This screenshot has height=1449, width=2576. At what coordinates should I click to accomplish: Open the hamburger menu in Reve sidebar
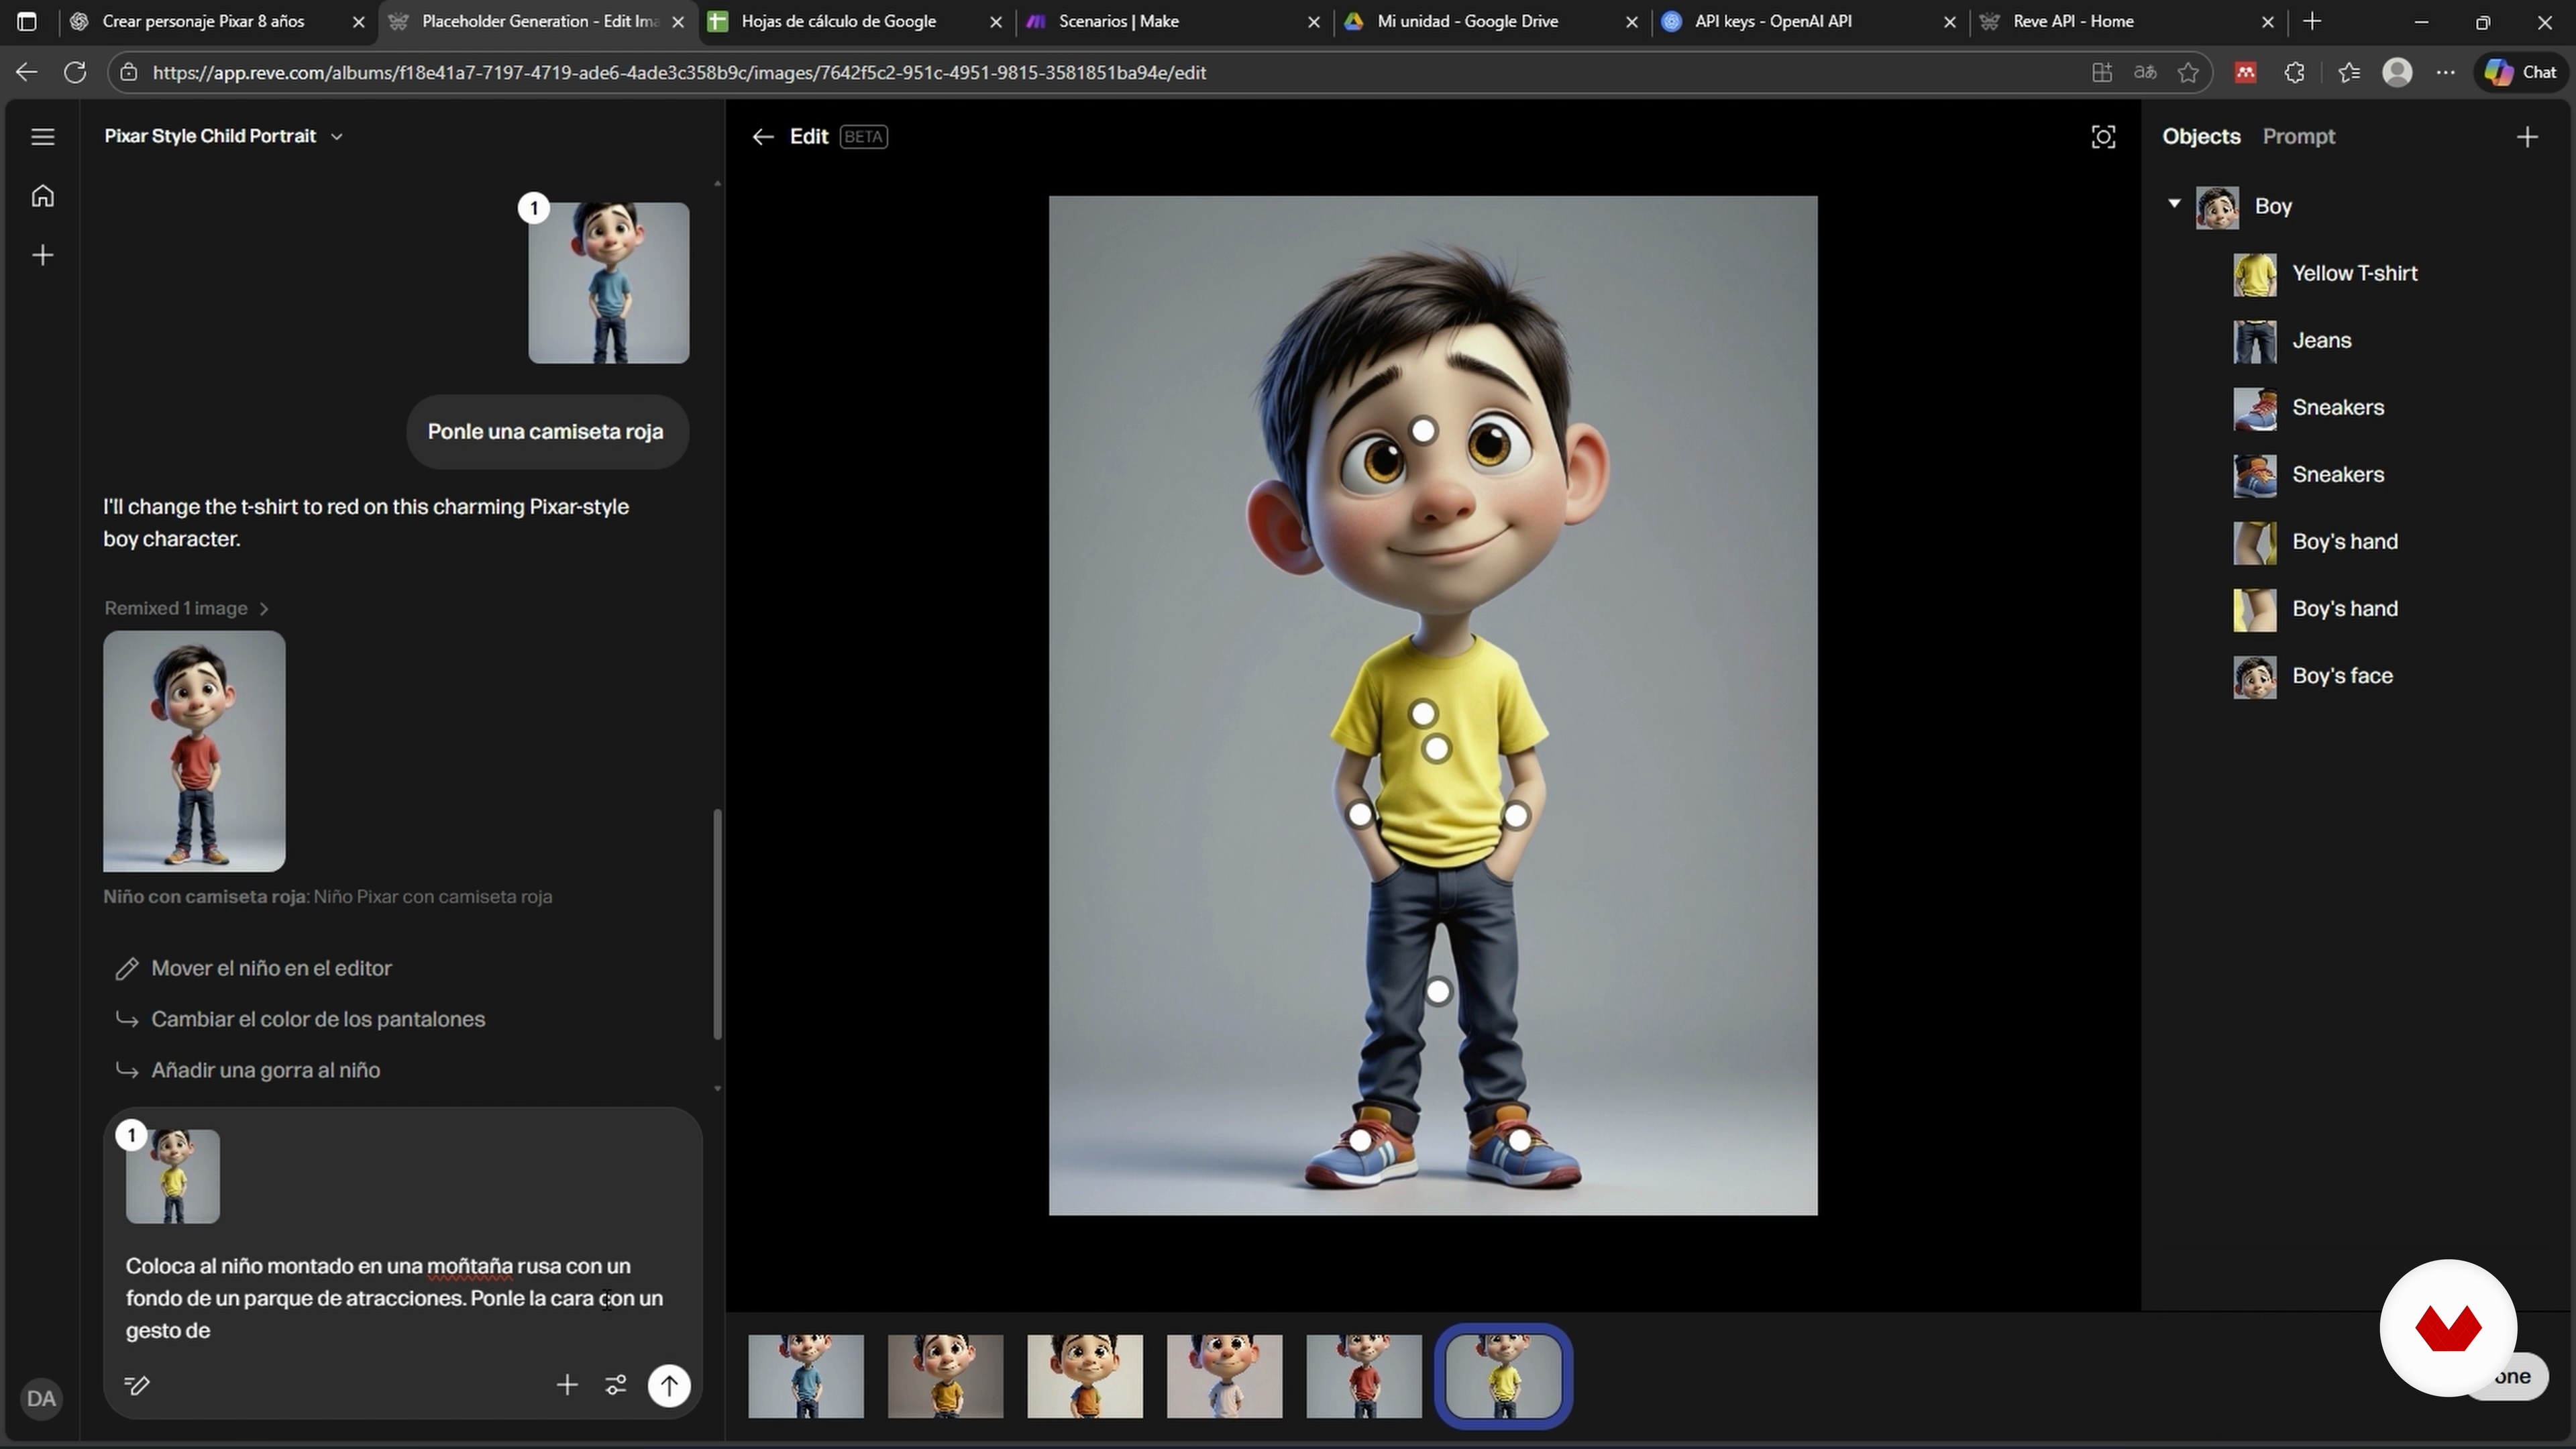pos(42,137)
